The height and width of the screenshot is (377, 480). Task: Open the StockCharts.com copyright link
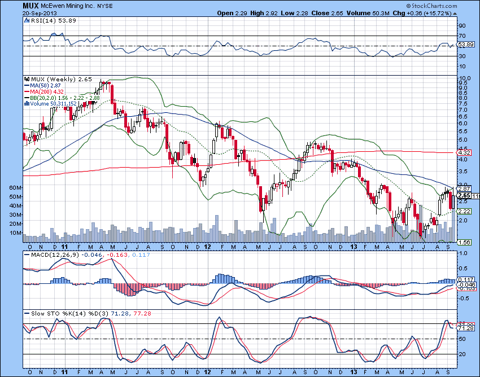431,6
